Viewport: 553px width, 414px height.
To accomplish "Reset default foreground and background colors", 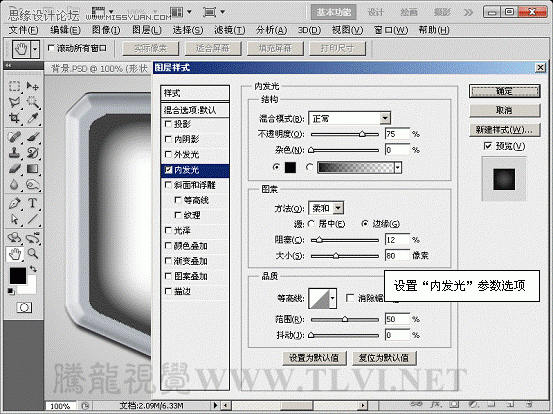I will (x=11, y=291).
